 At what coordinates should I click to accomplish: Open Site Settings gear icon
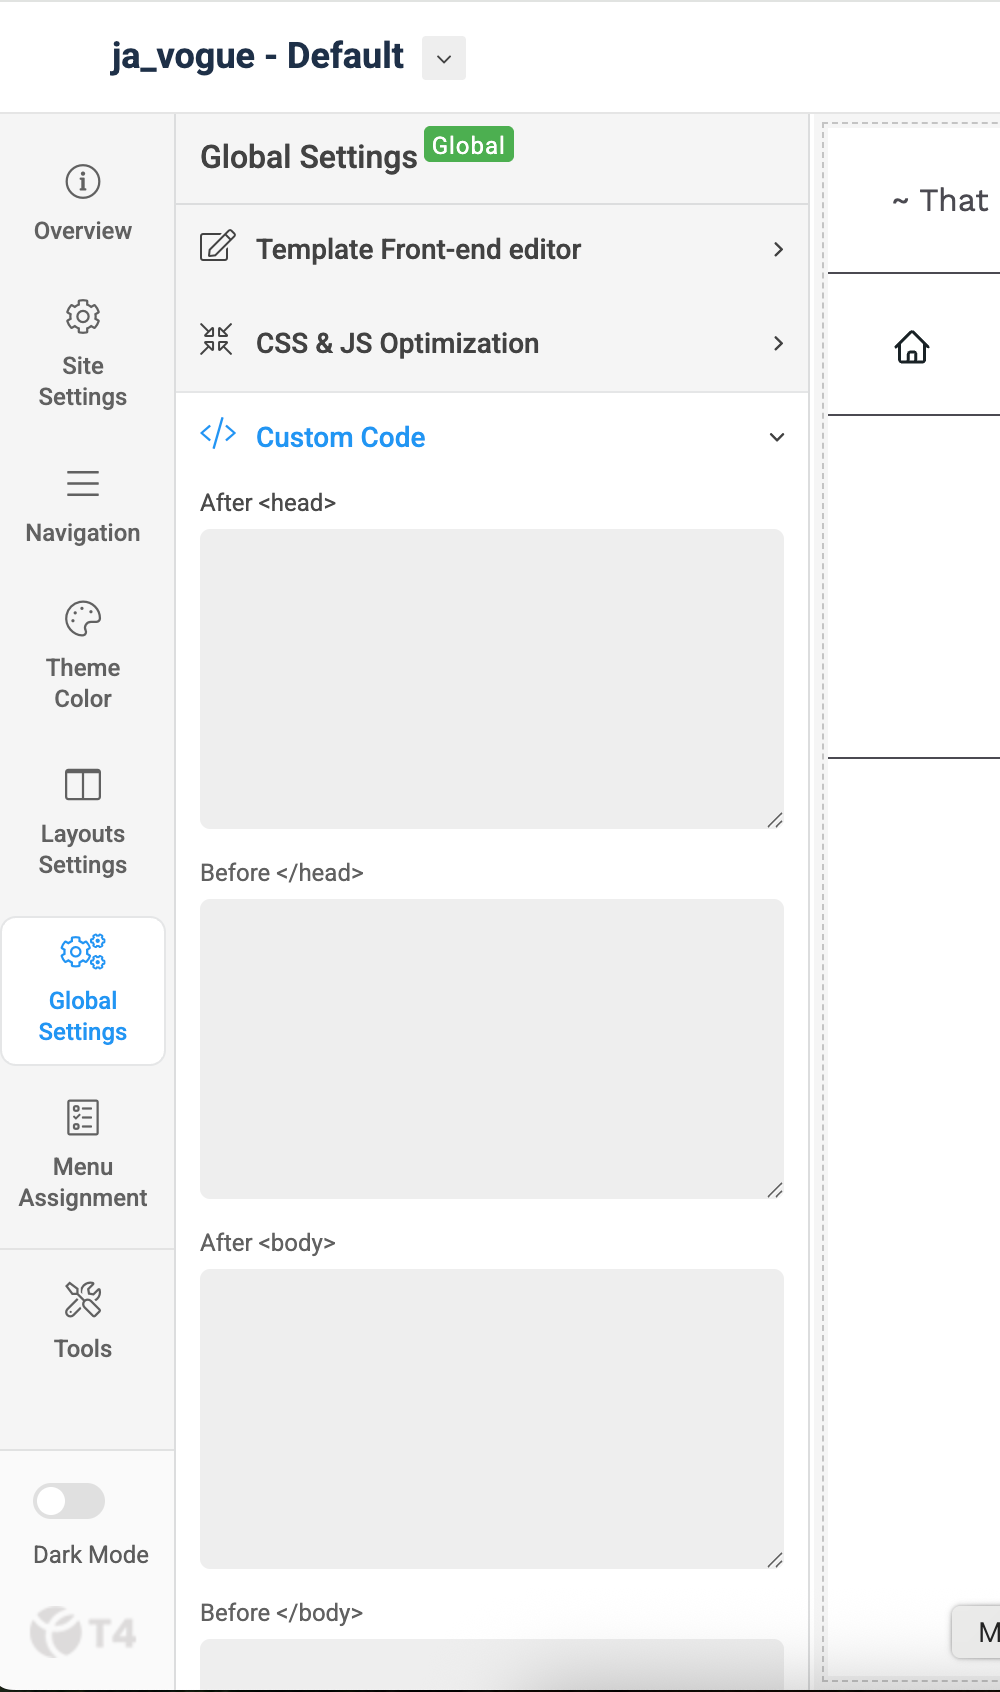coord(83,317)
